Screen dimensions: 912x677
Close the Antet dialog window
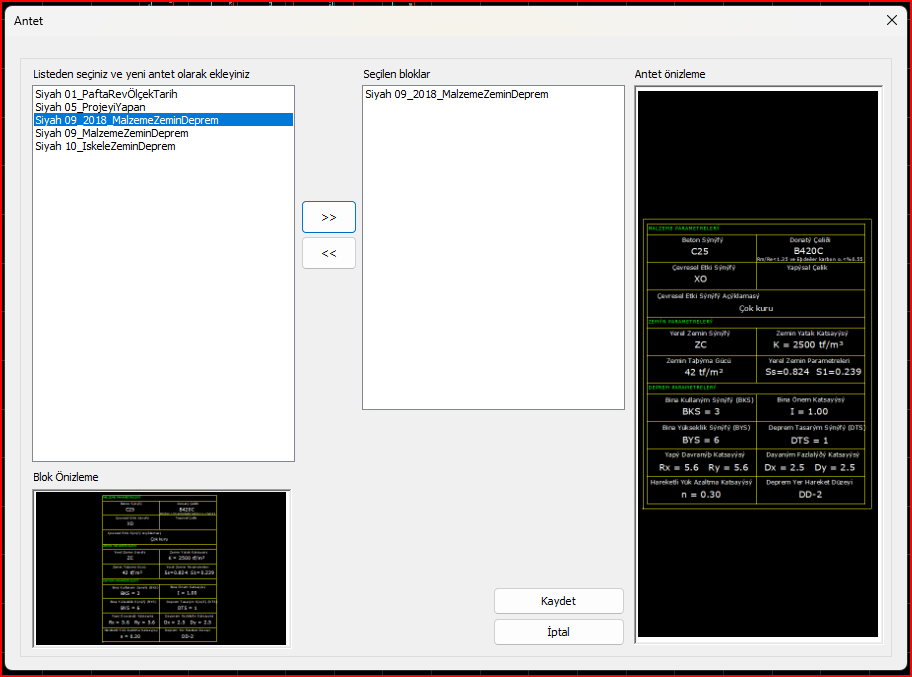pyautogui.click(x=891, y=19)
